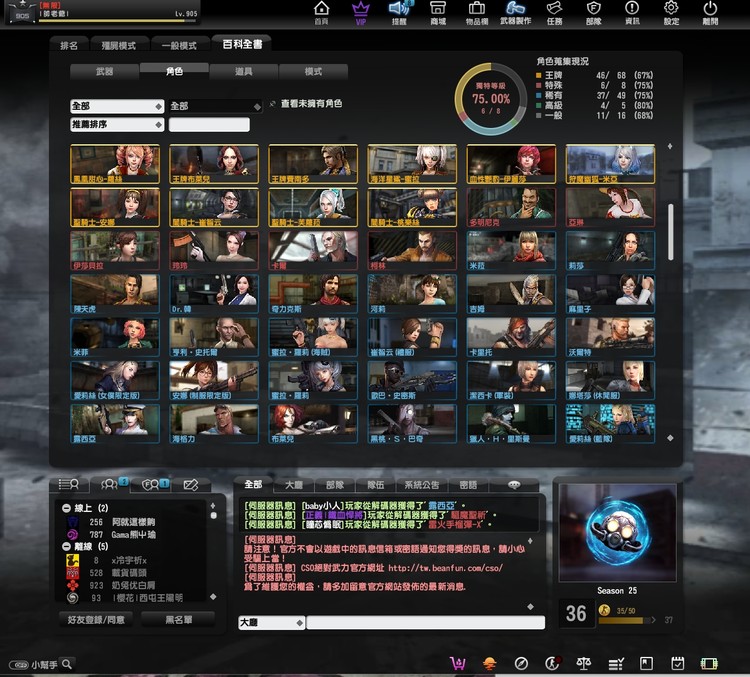The height and width of the screenshot is (677, 750).
Task: Toggle the 查看未擁有角色 checkbox
Action: [x=273, y=104]
